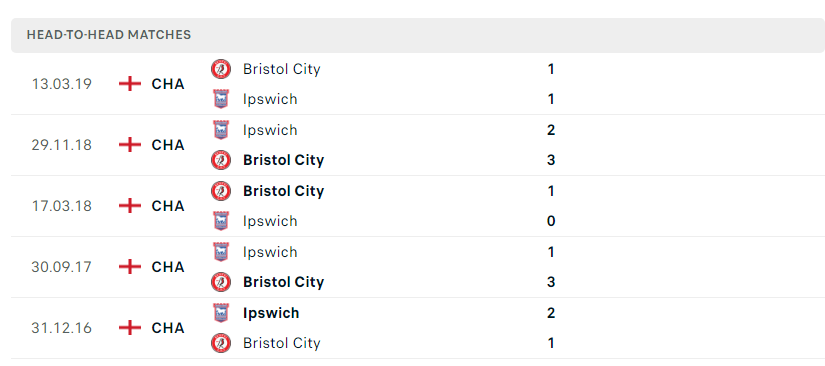Click Ipswich crest in 29.11.18 match

pos(221,130)
